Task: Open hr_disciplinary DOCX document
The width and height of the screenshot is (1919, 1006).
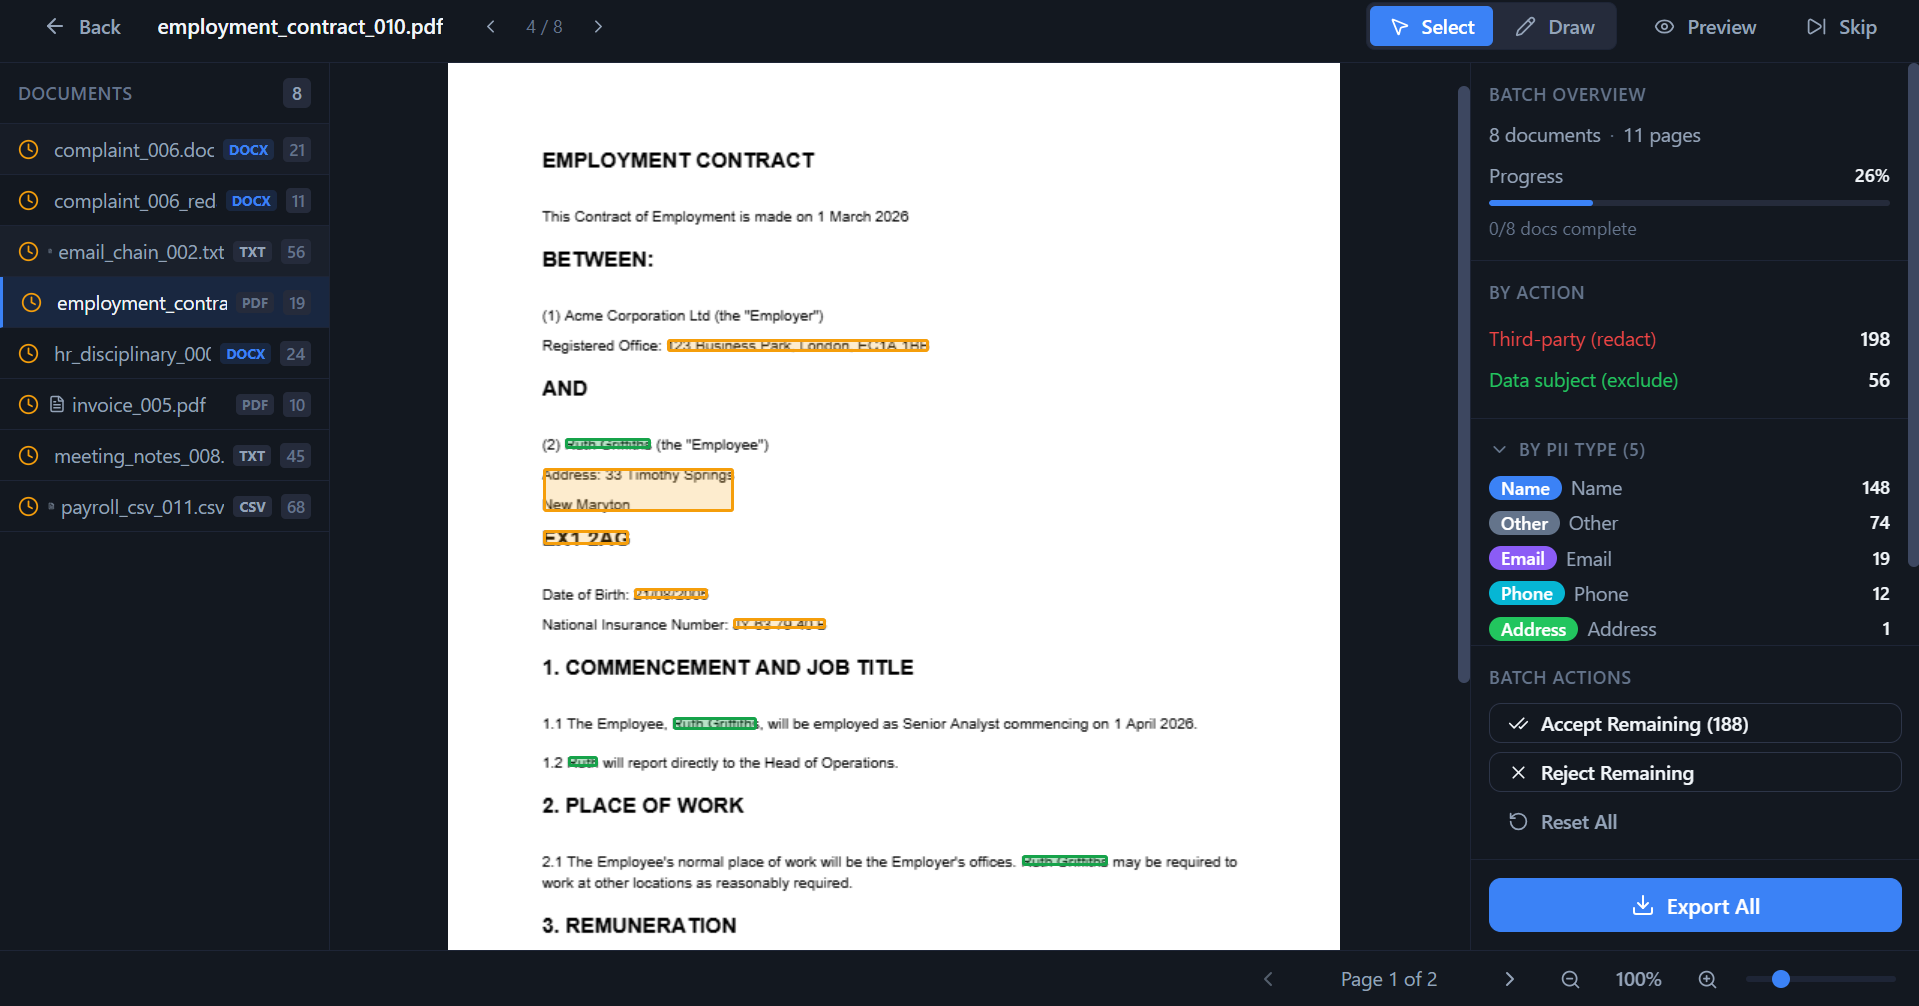Action: 133,354
